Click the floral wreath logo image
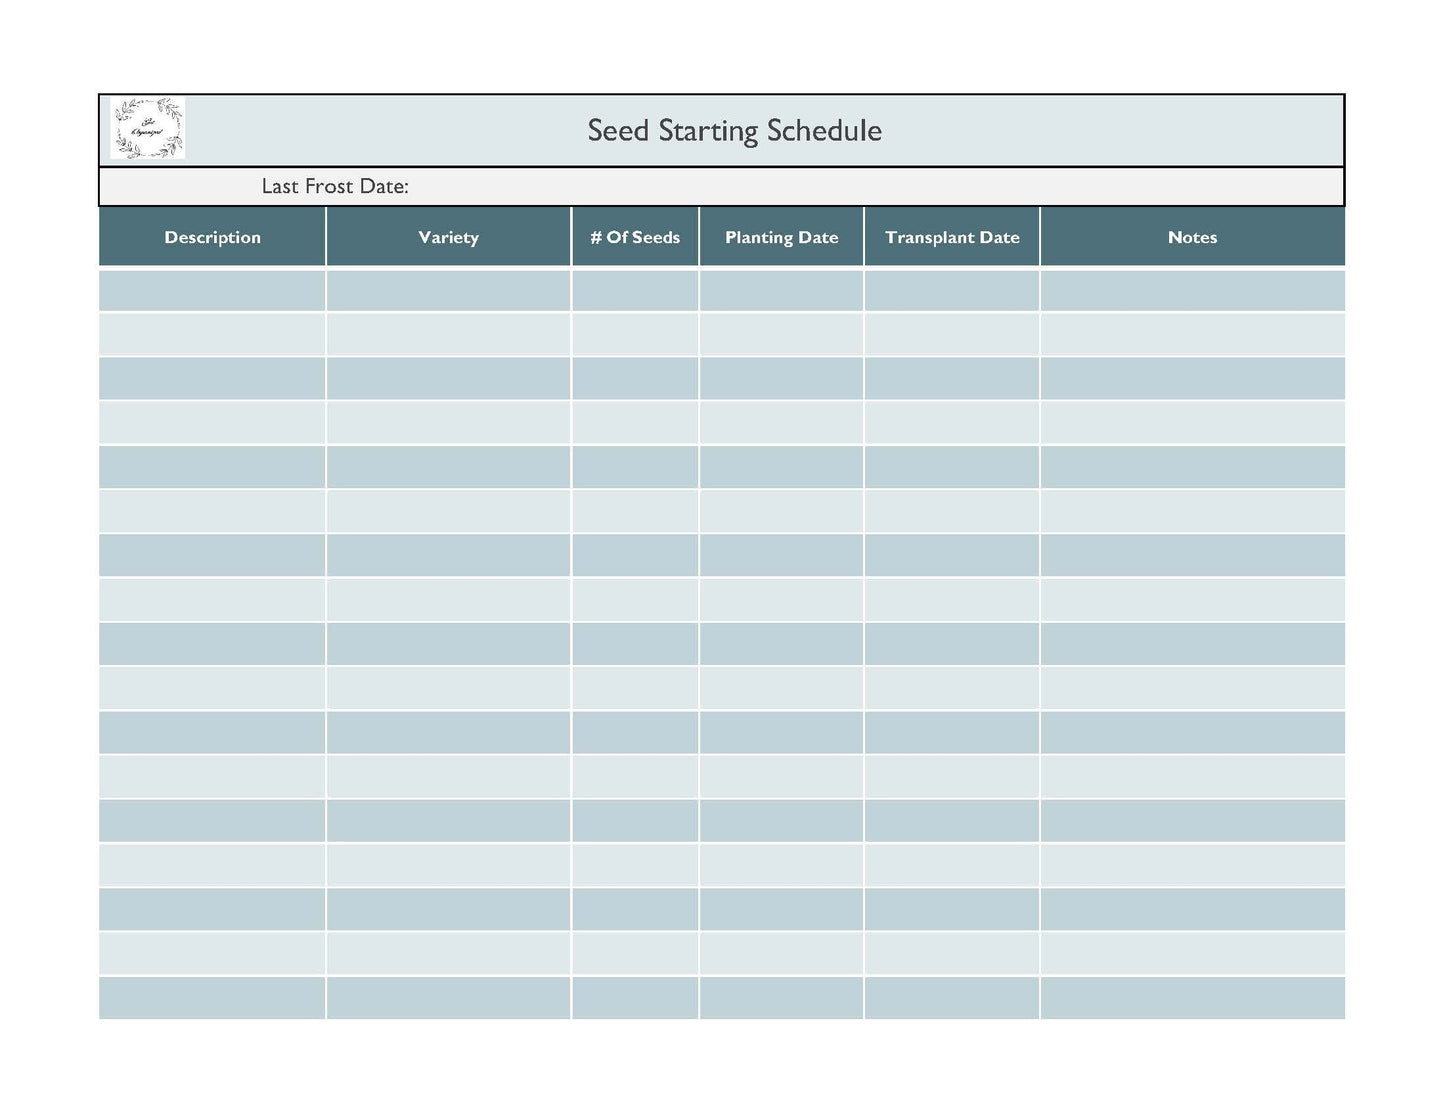The image size is (1445, 1117). click(x=147, y=128)
